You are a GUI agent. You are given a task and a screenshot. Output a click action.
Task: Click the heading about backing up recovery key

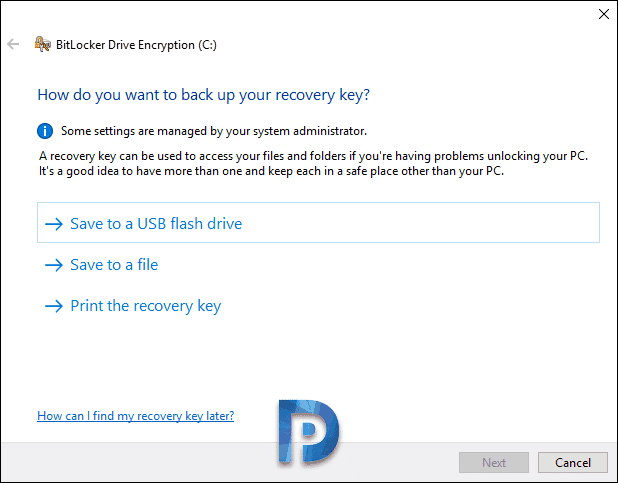point(203,95)
